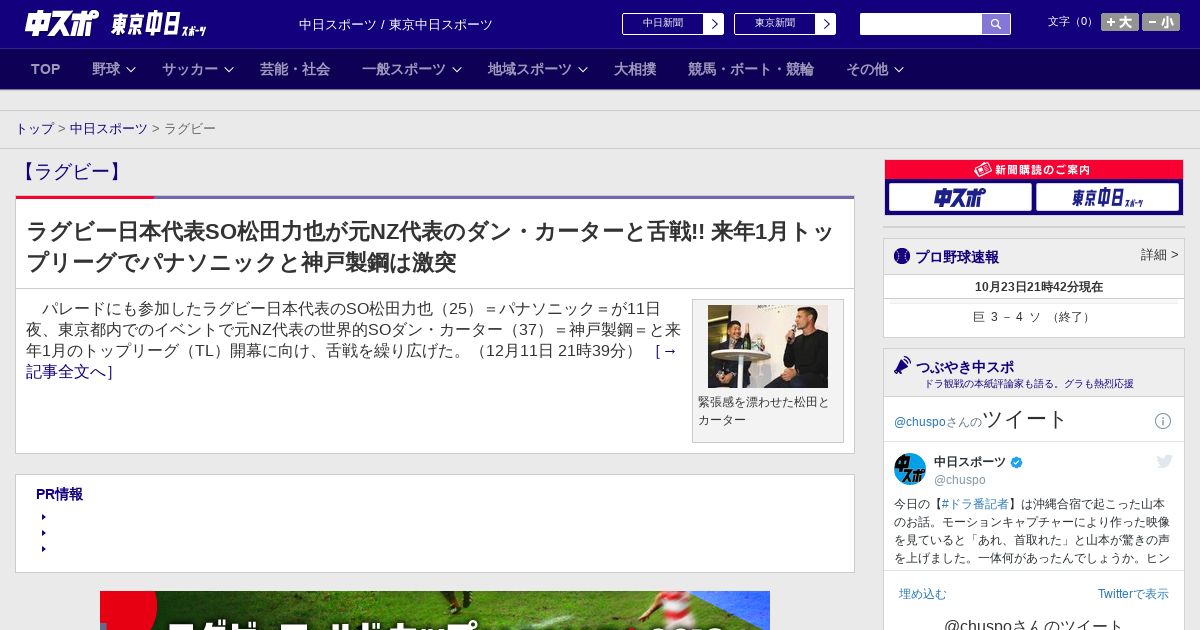Click 中スポ subscription banner button

tap(960, 197)
